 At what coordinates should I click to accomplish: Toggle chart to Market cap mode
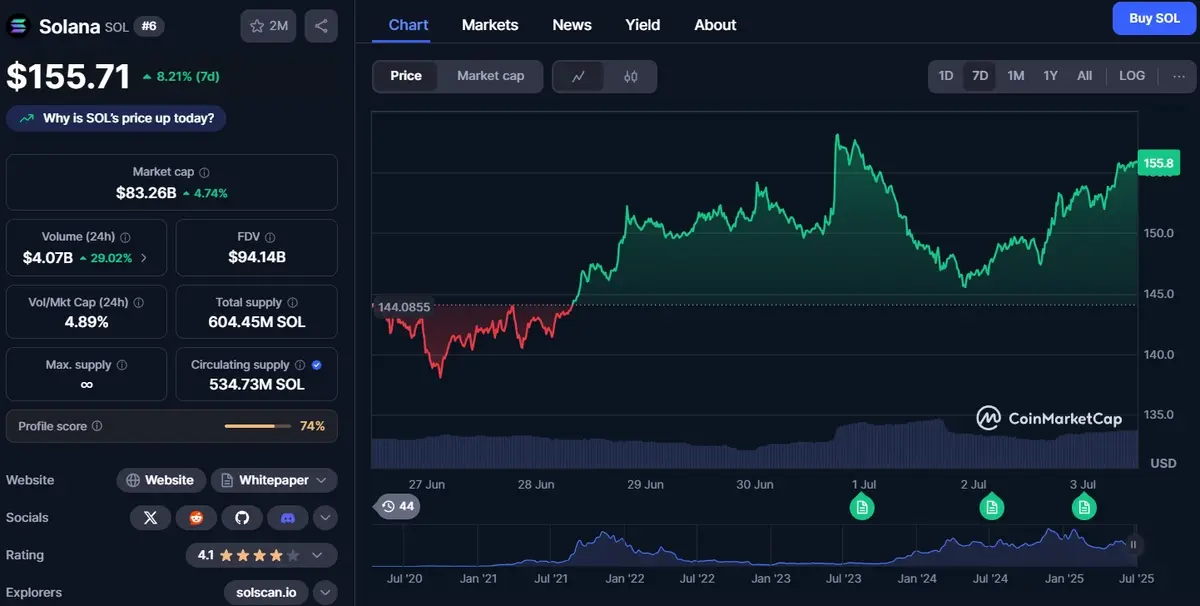pyautogui.click(x=490, y=76)
